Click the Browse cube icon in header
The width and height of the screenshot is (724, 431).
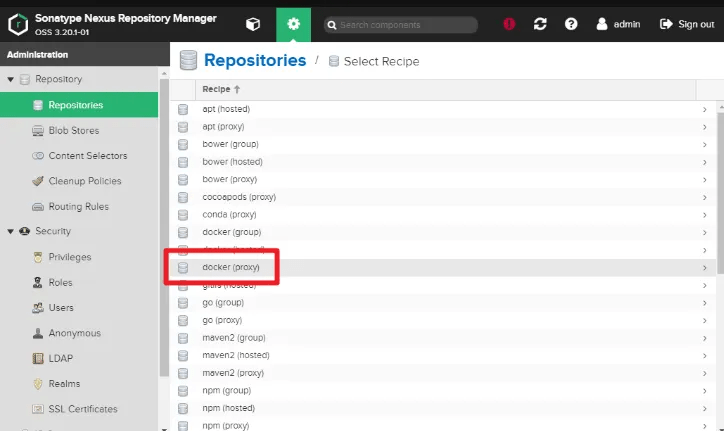click(x=253, y=24)
